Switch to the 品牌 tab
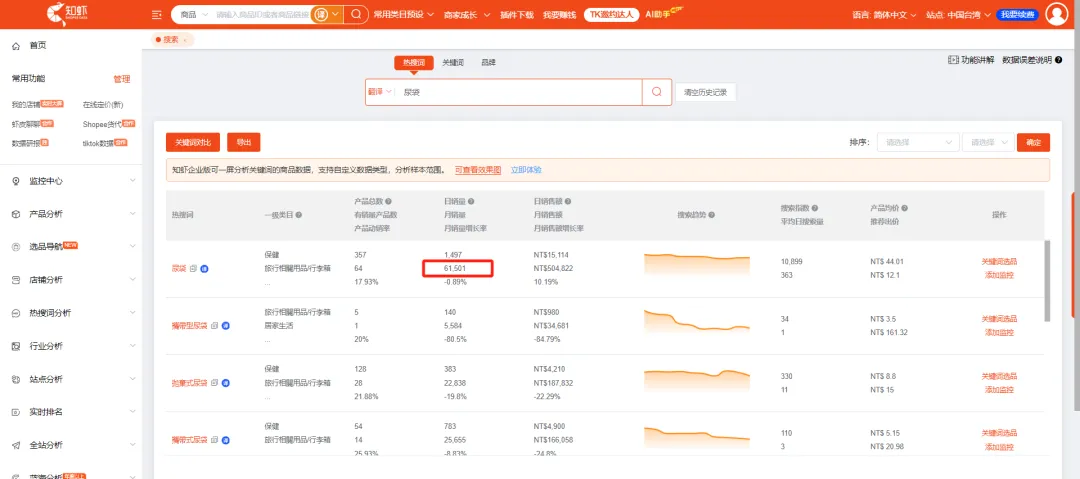 488,62
